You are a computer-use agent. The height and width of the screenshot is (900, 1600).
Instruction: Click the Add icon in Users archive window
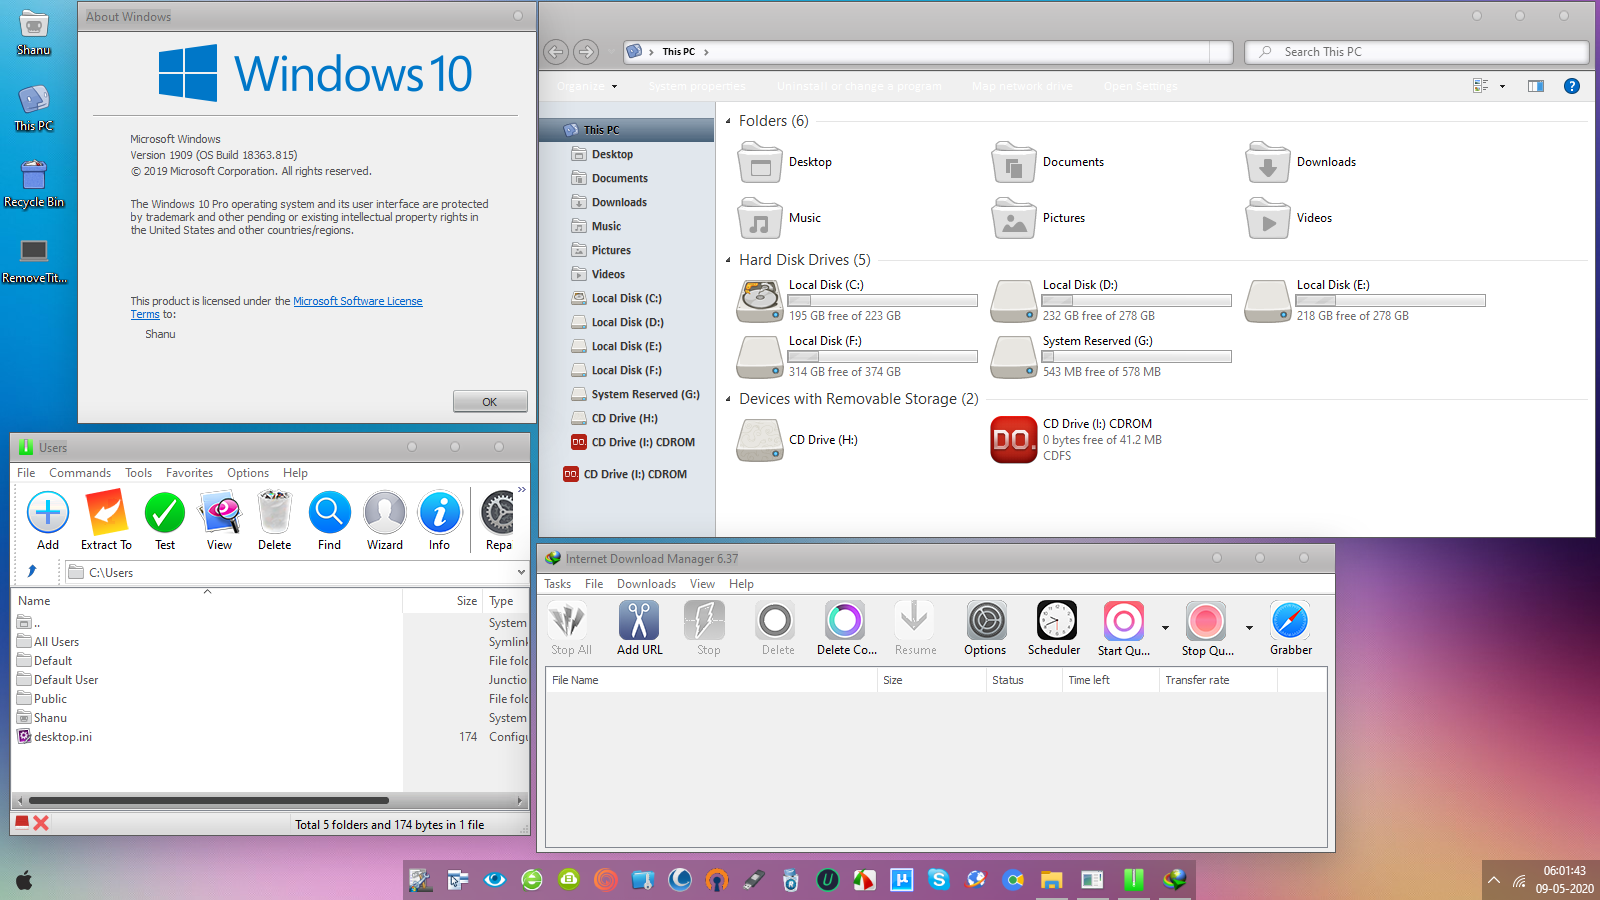pyautogui.click(x=48, y=513)
